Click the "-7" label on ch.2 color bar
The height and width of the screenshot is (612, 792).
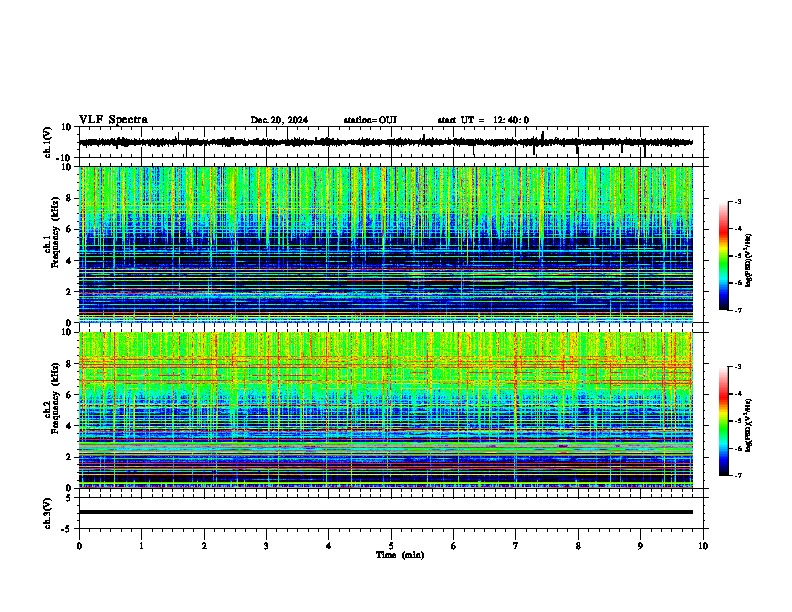click(x=738, y=475)
